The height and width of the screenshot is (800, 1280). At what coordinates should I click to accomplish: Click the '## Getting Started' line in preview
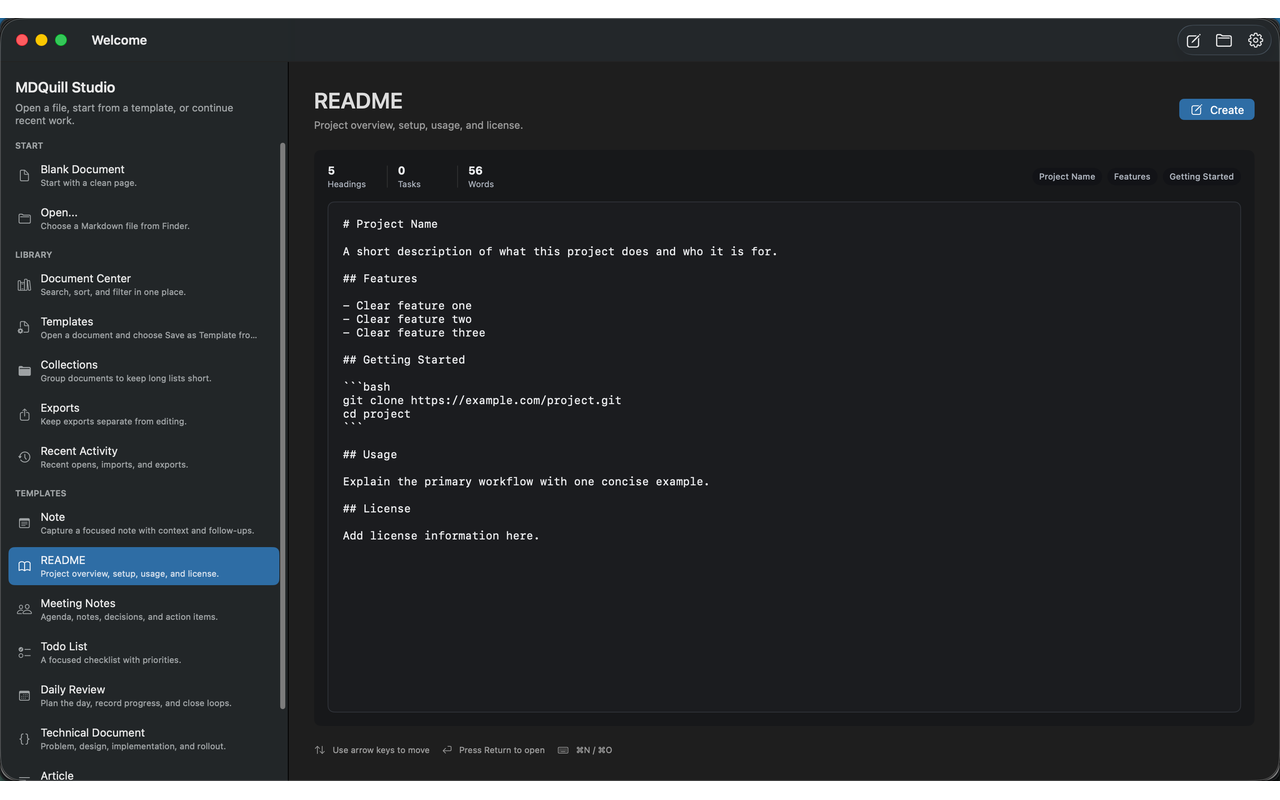(404, 360)
